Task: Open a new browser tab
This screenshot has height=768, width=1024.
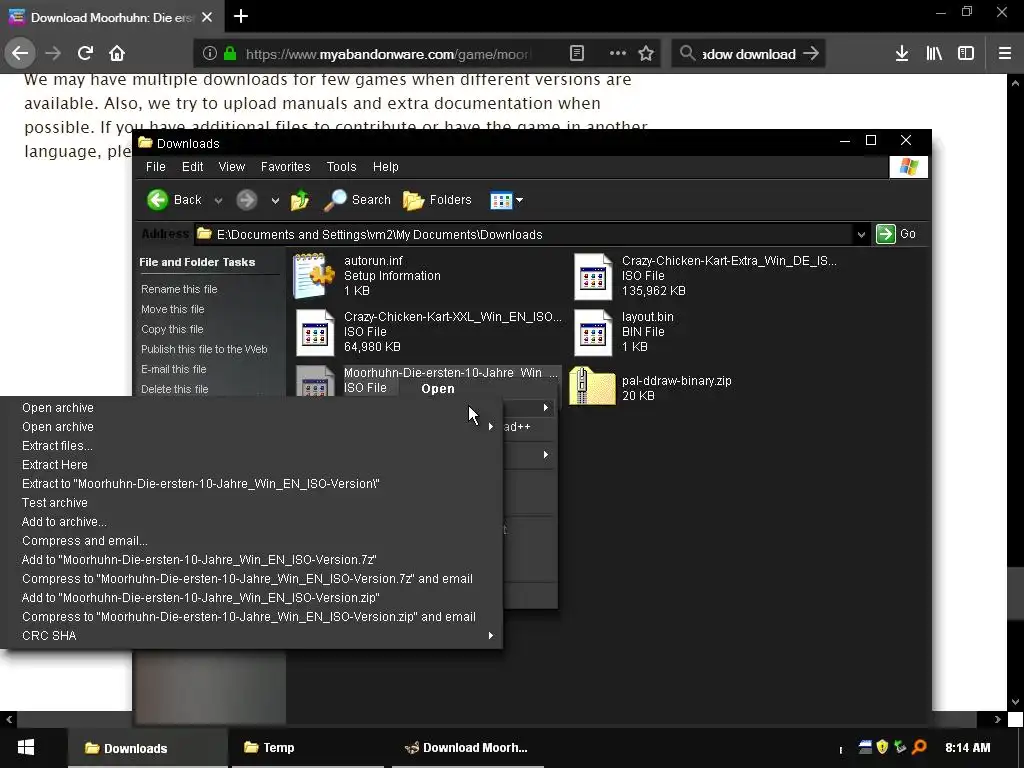Action: tap(241, 16)
